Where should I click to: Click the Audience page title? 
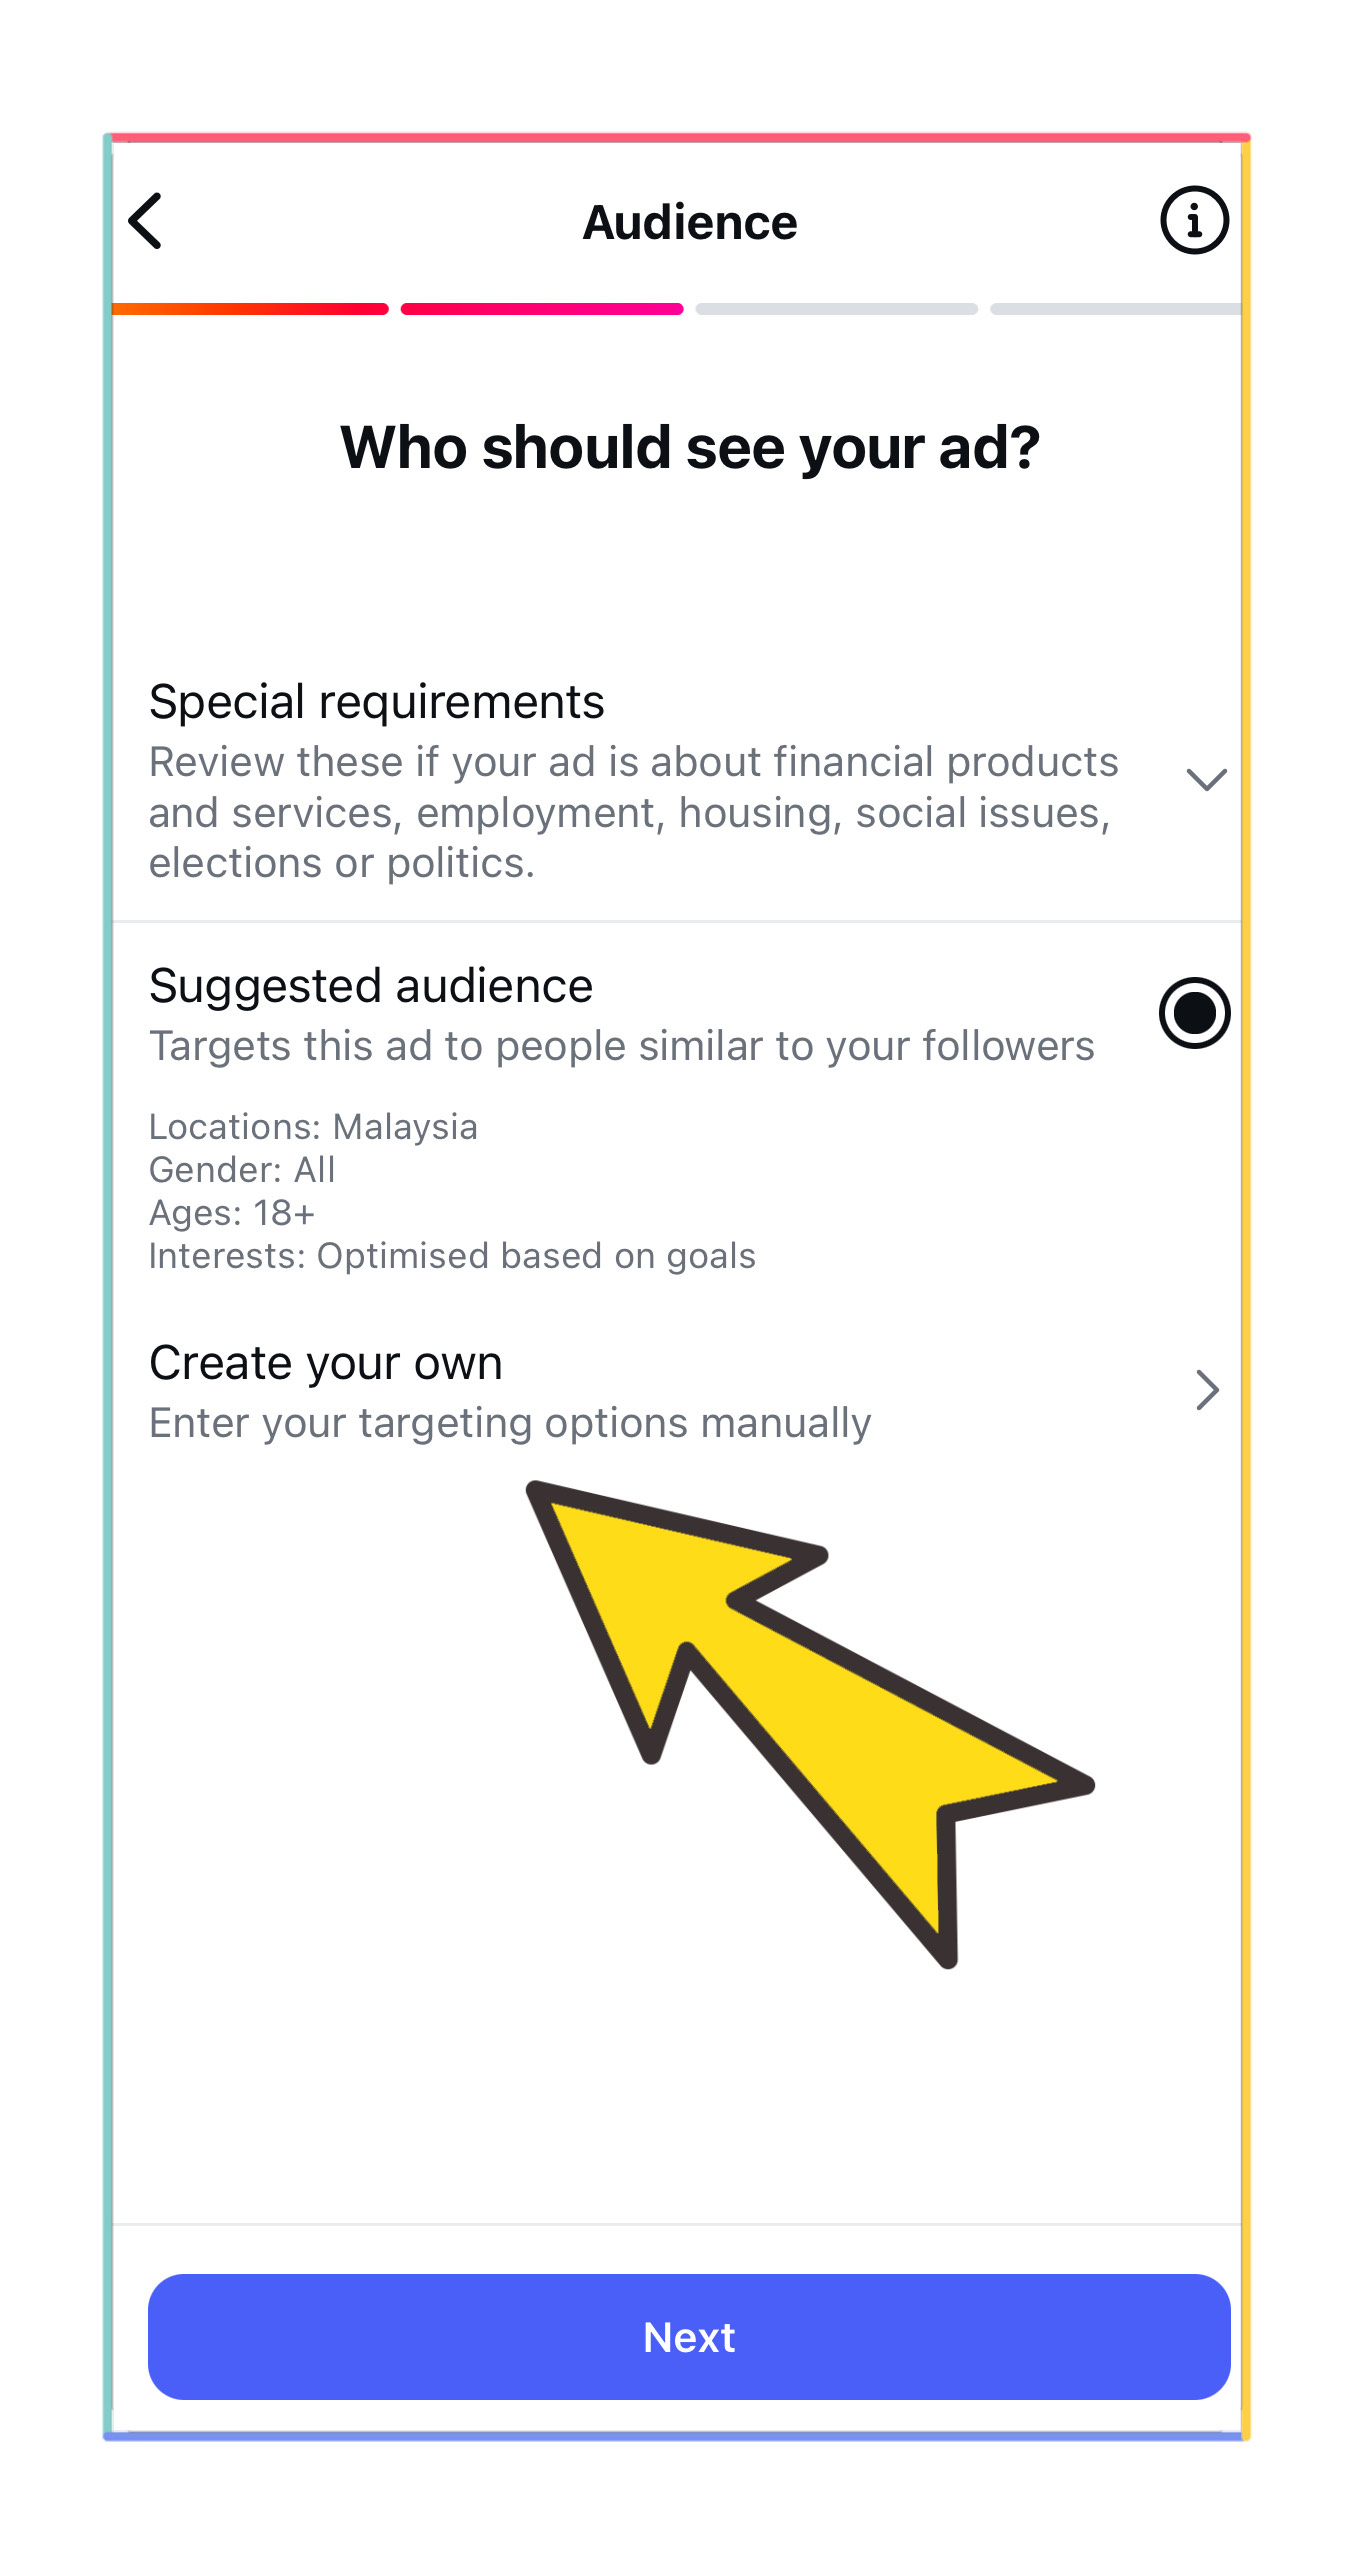click(x=690, y=222)
